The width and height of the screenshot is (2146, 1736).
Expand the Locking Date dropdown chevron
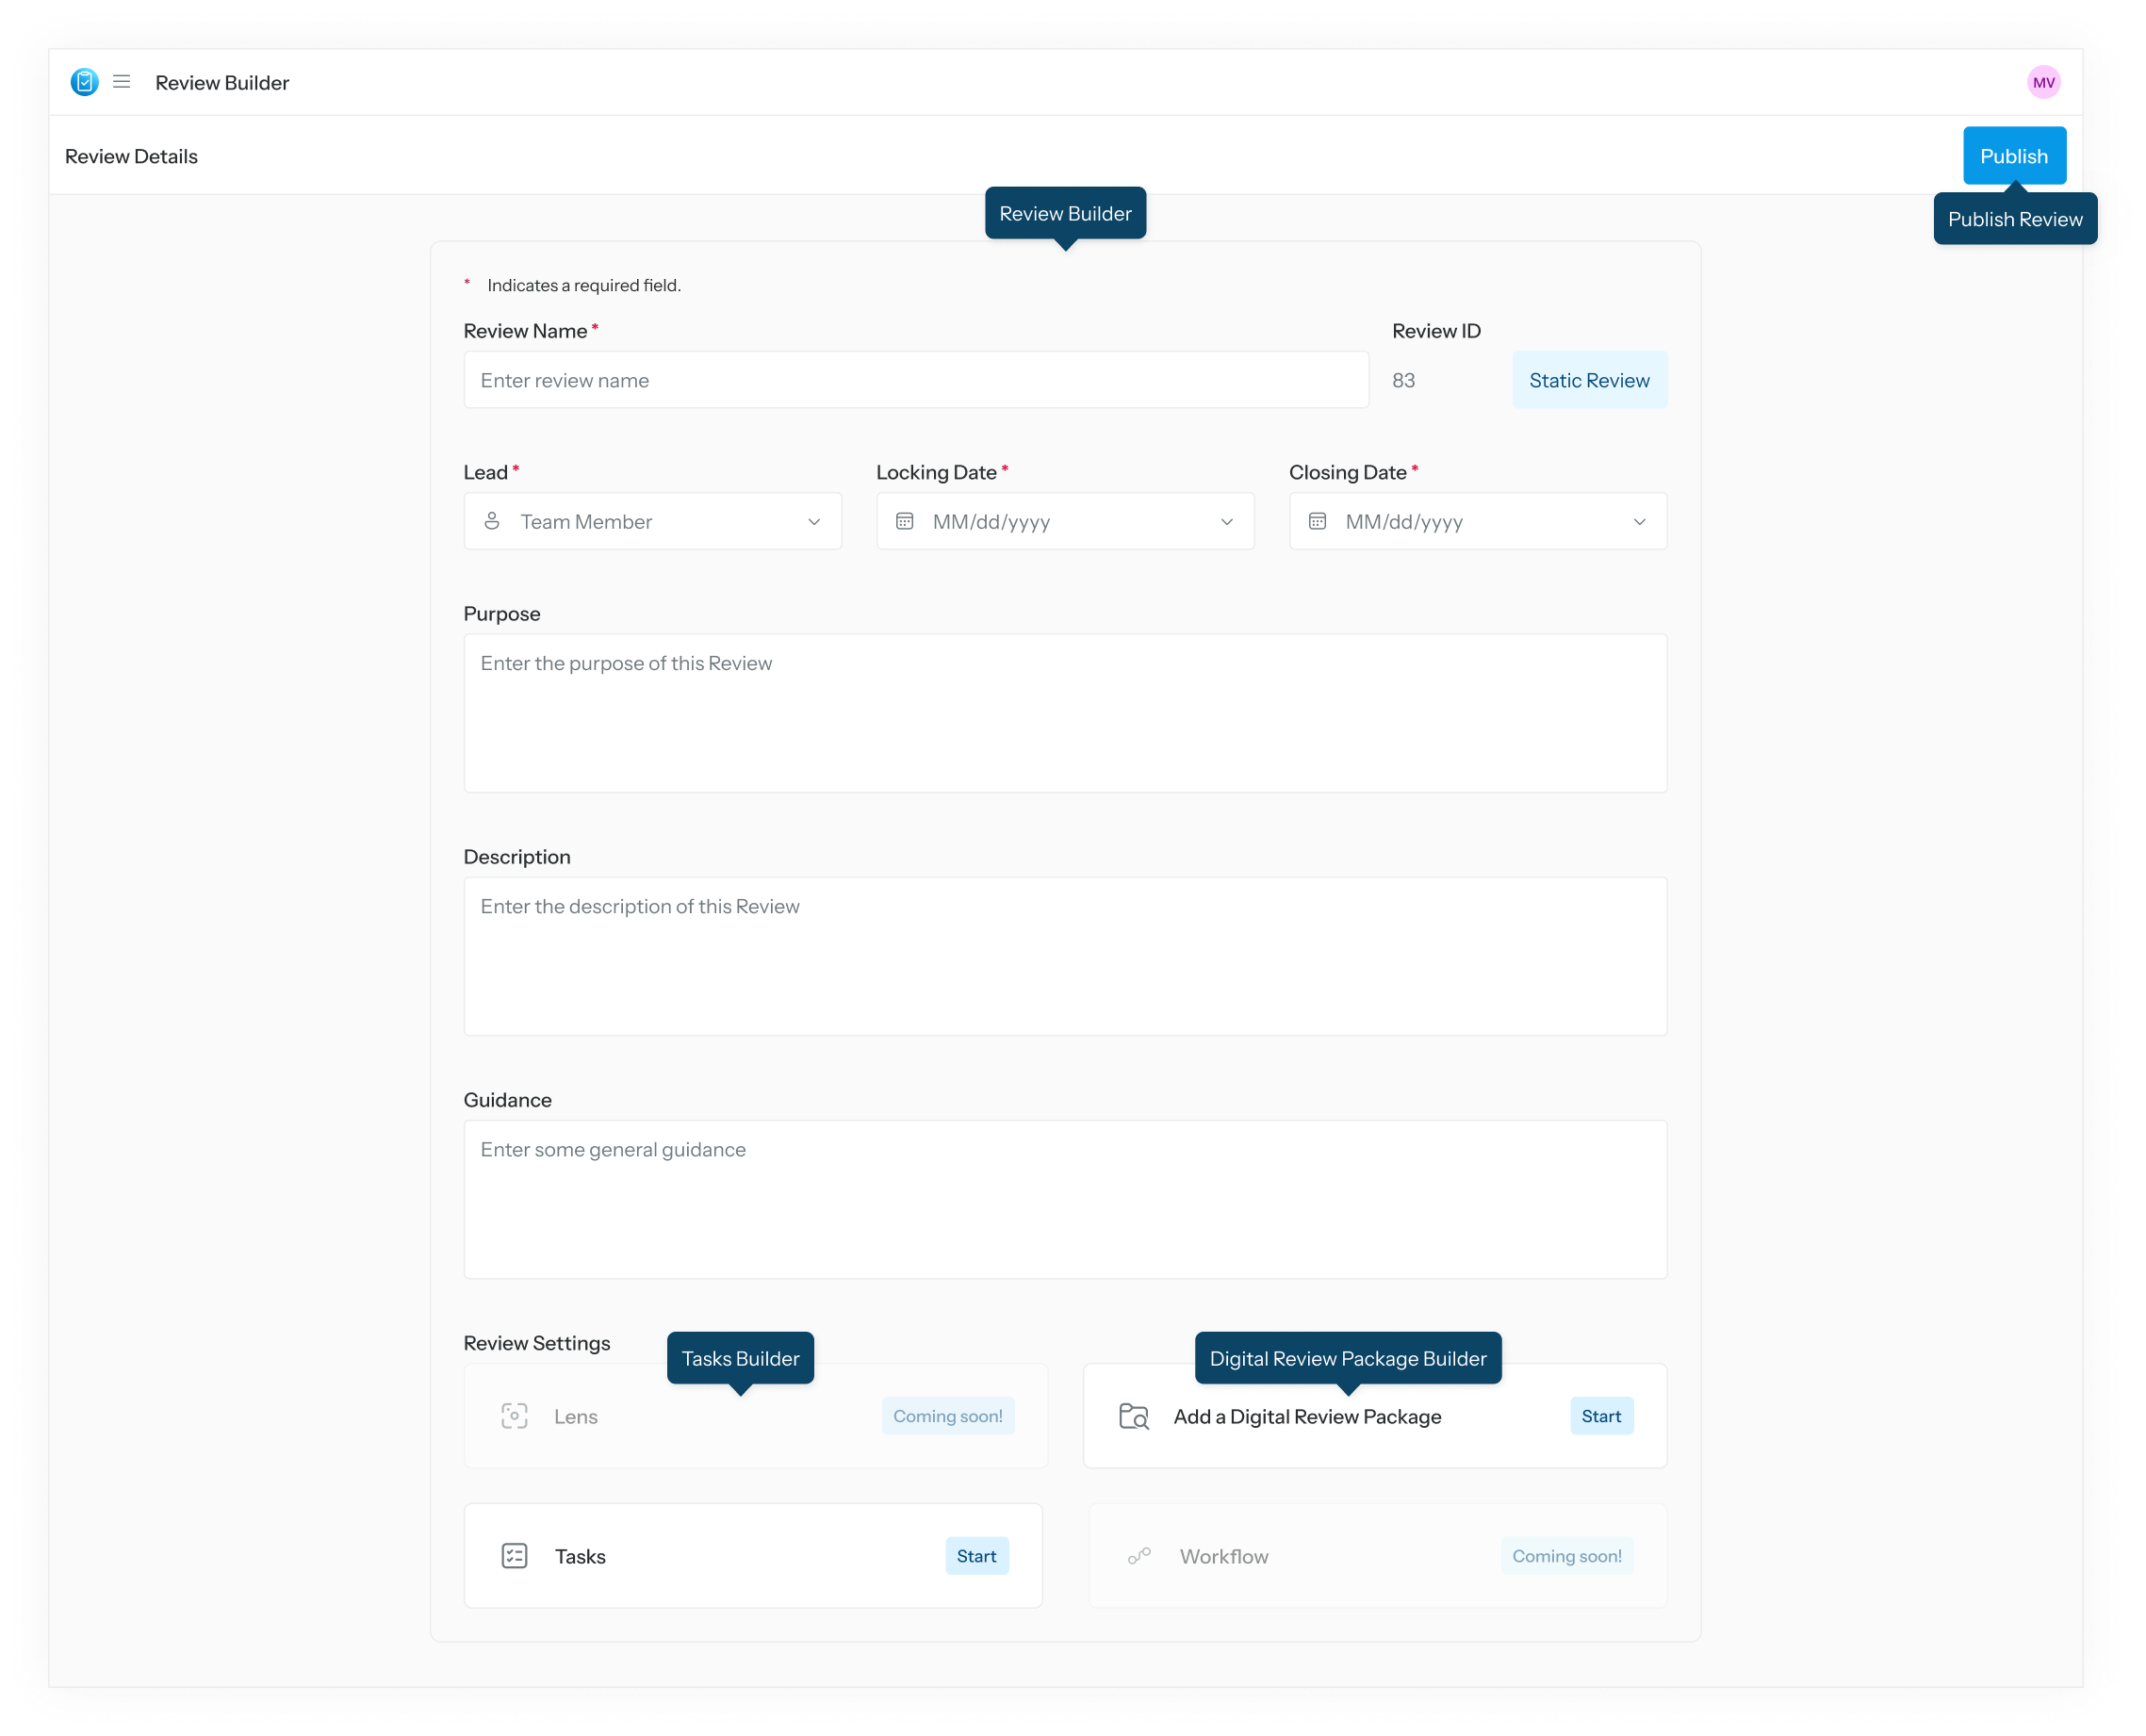(1226, 521)
